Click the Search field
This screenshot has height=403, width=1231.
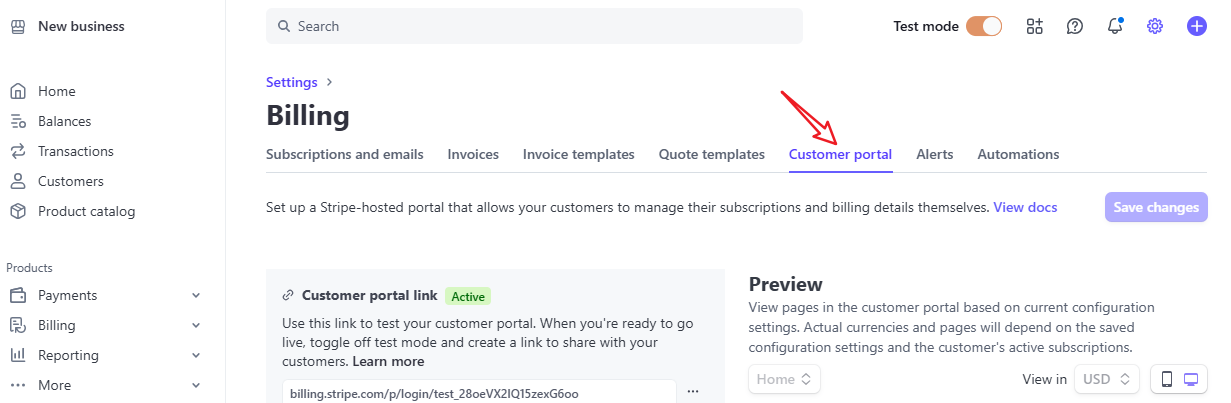534,26
